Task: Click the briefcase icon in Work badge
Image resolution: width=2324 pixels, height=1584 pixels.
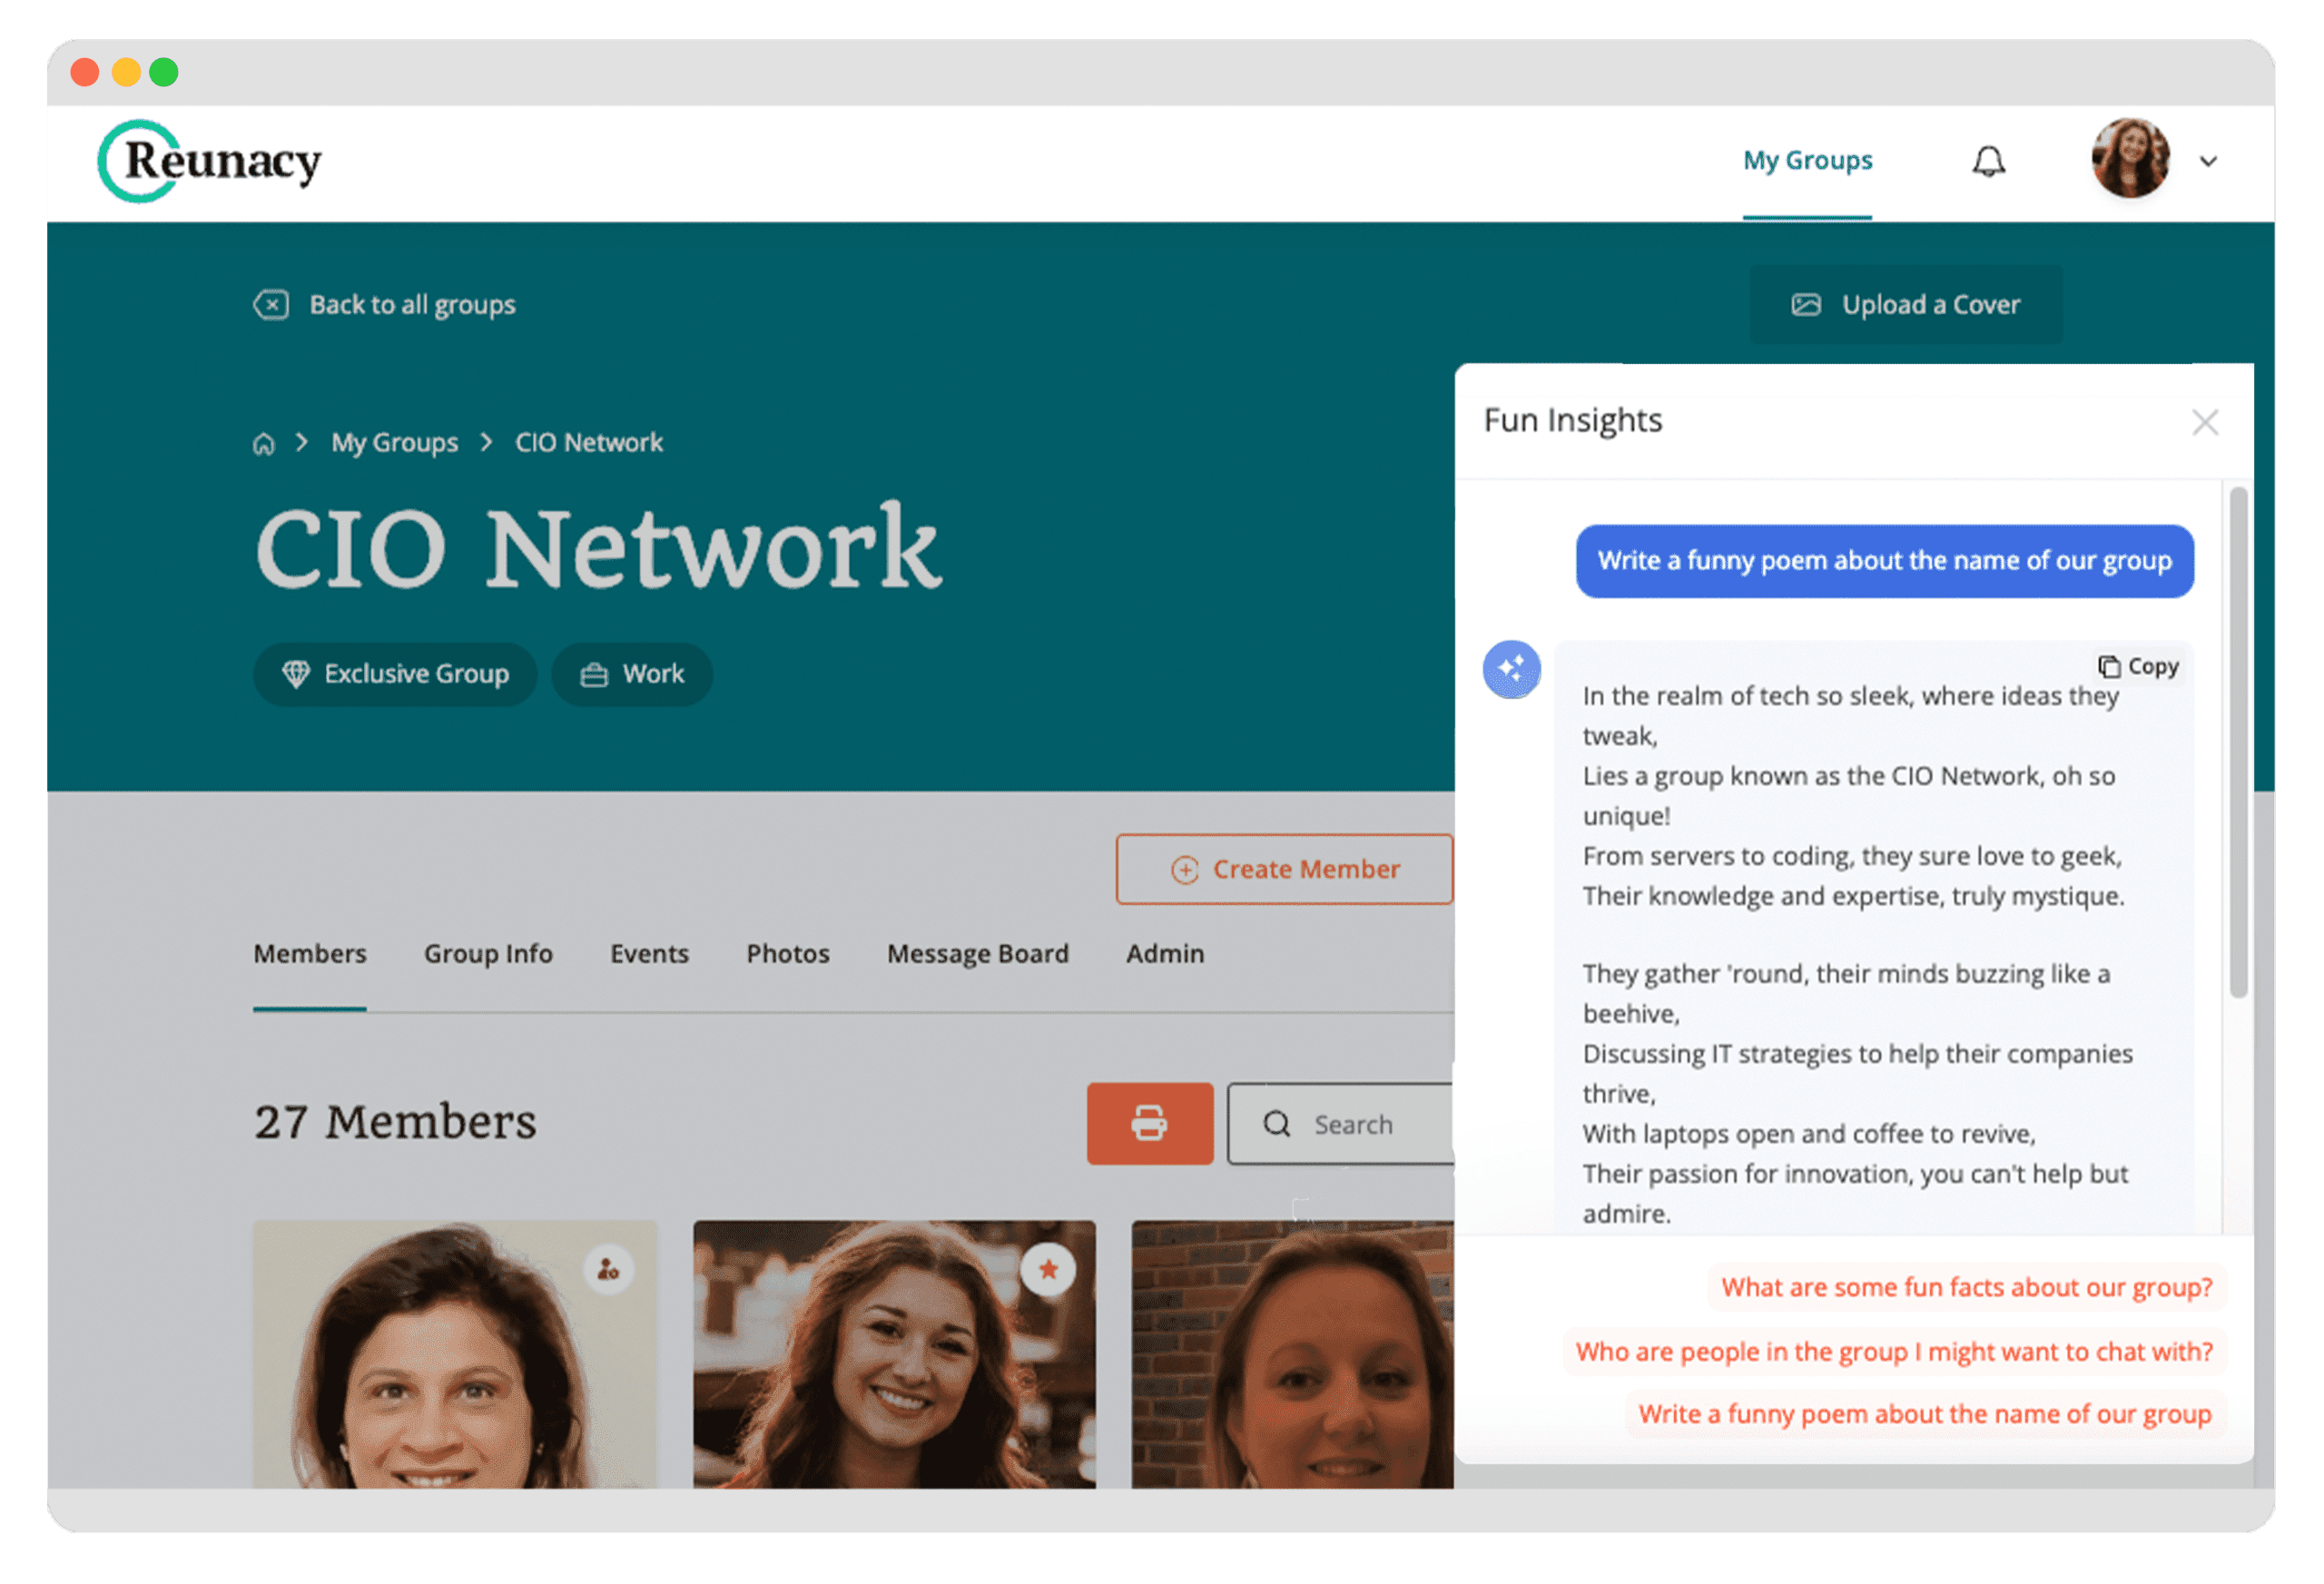Action: pyautogui.click(x=594, y=675)
